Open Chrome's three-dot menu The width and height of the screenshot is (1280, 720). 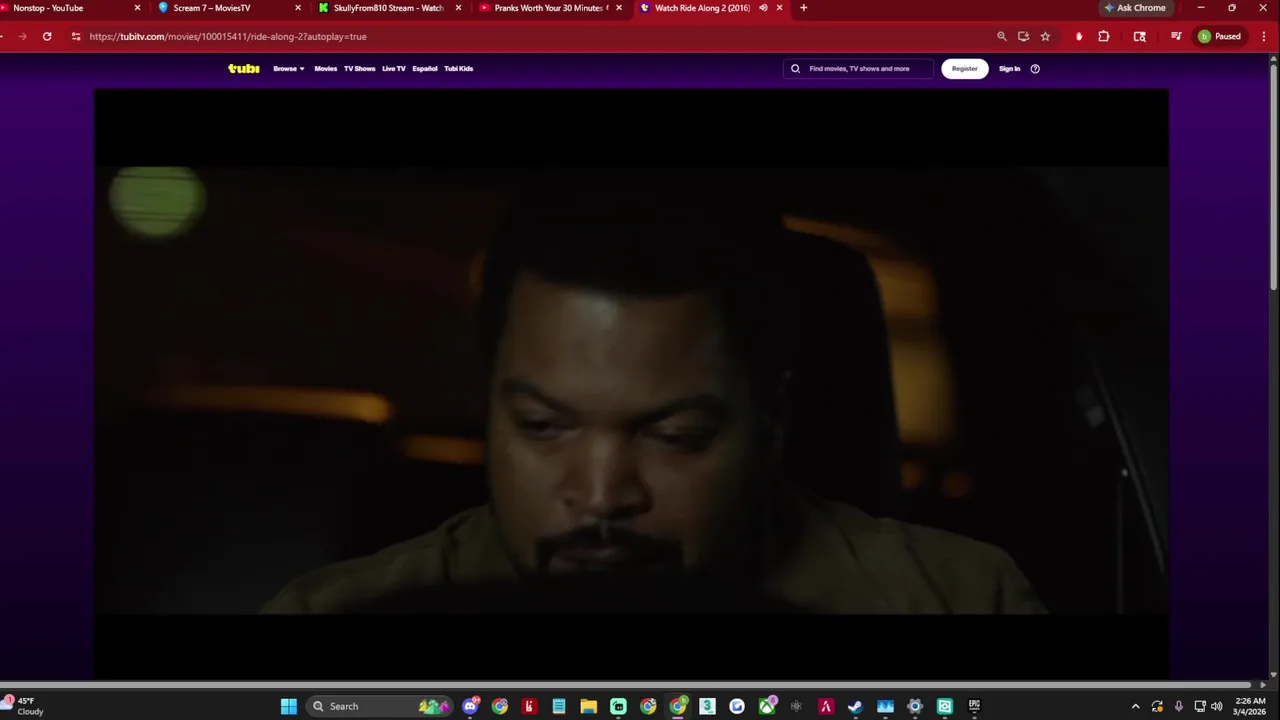1264,36
